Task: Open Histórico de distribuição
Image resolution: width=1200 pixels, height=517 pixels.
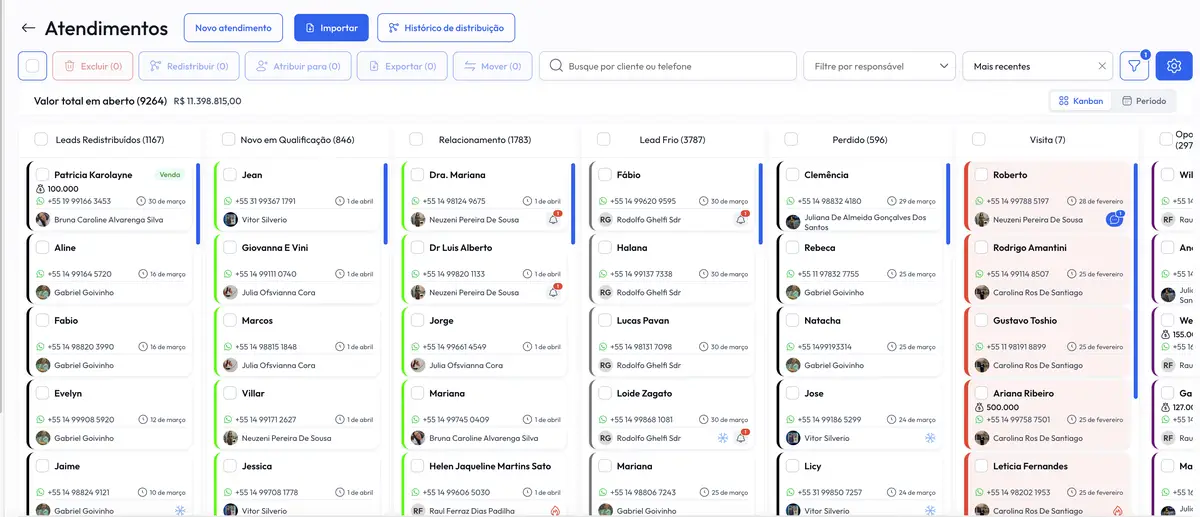Action: click(x=446, y=28)
